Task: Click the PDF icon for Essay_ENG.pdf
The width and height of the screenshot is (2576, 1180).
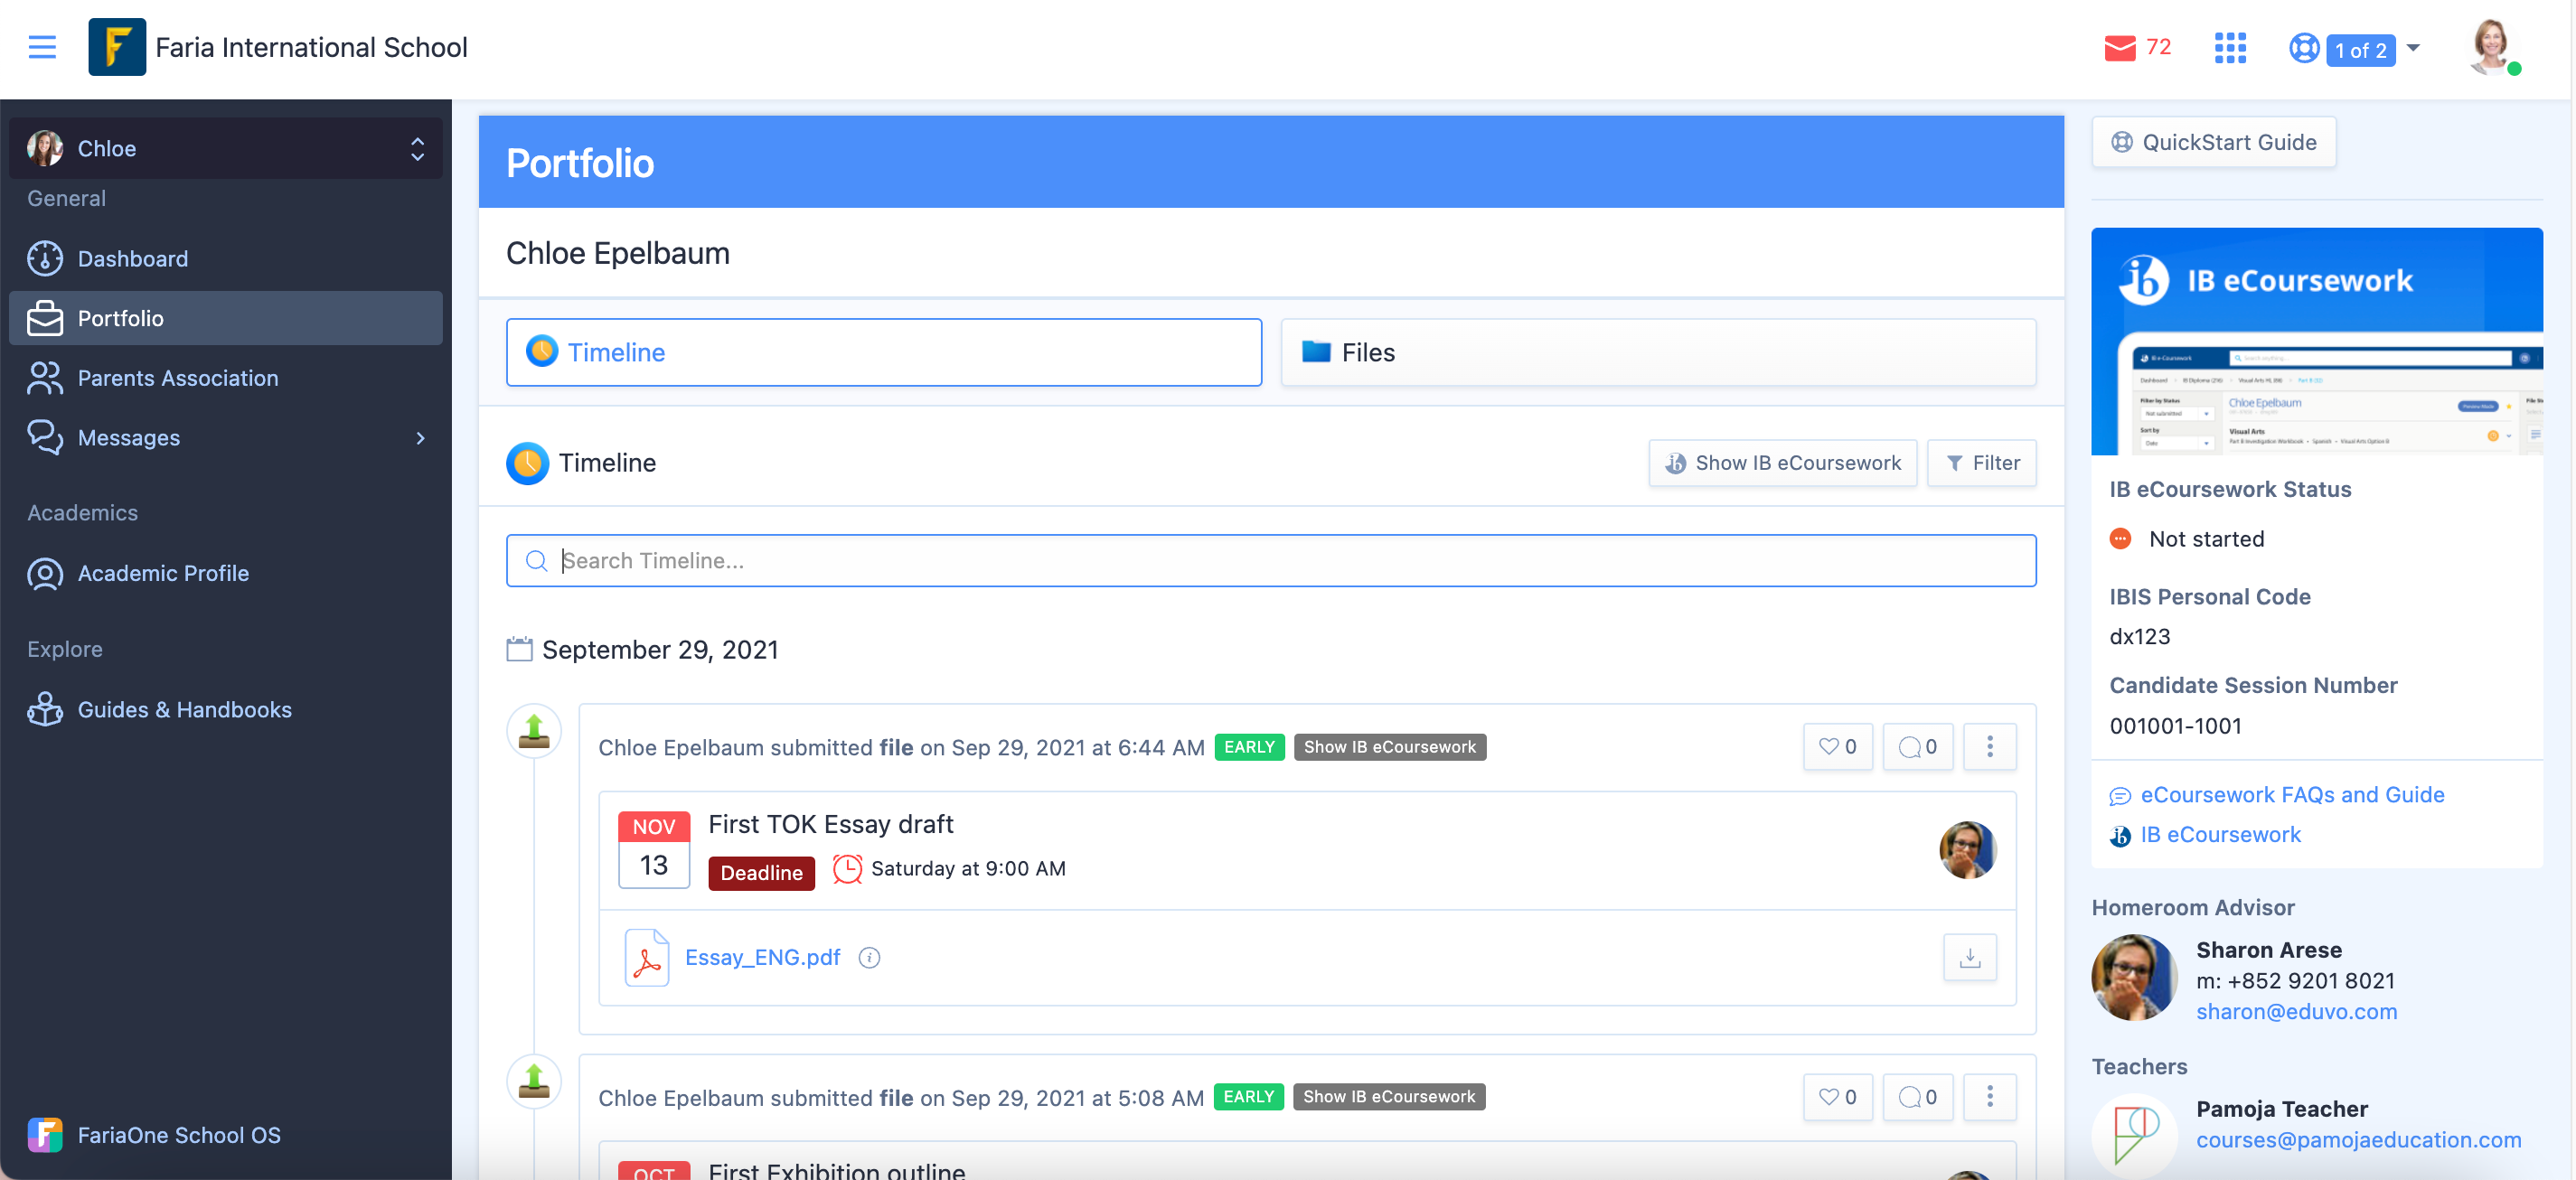Action: click(646, 957)
